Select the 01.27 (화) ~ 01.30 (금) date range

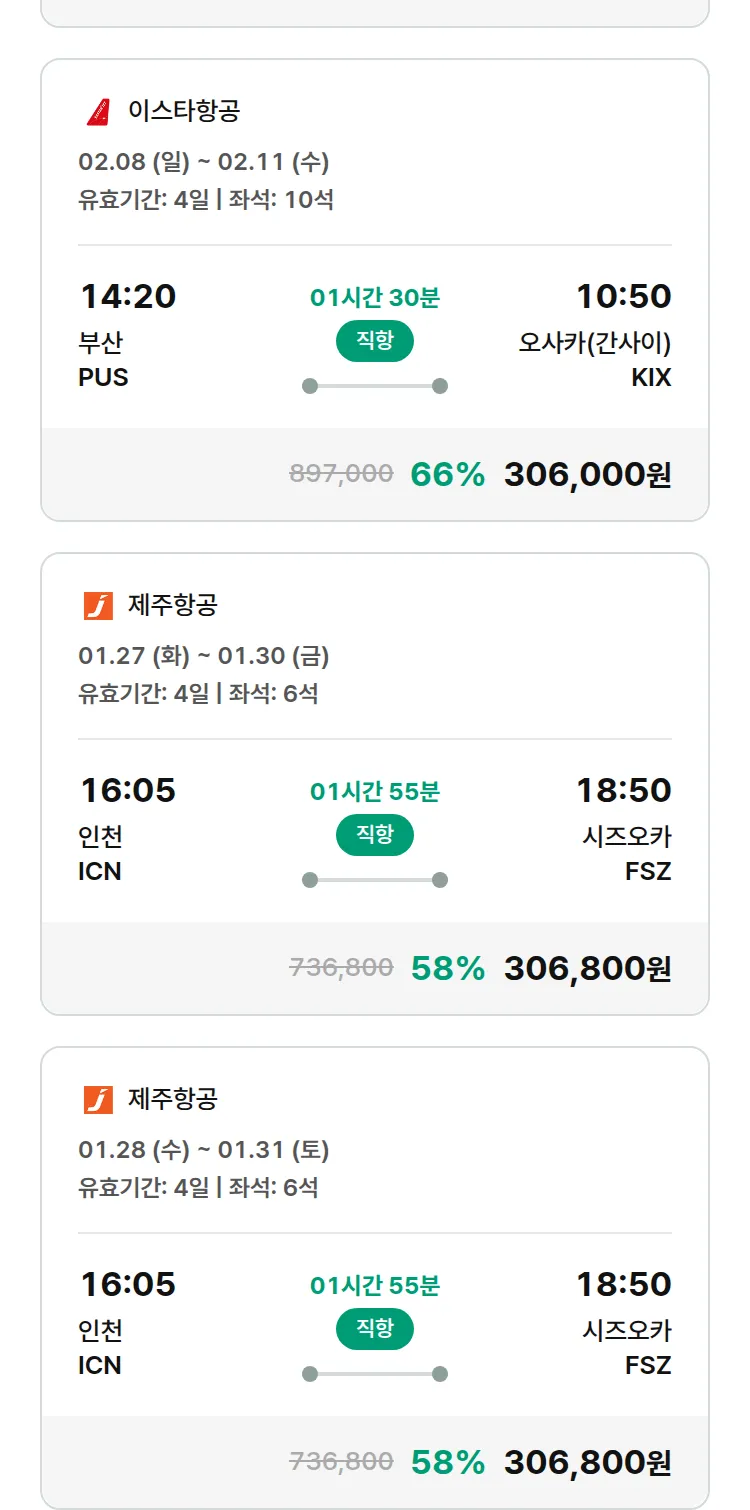click(x=204, y=656)
